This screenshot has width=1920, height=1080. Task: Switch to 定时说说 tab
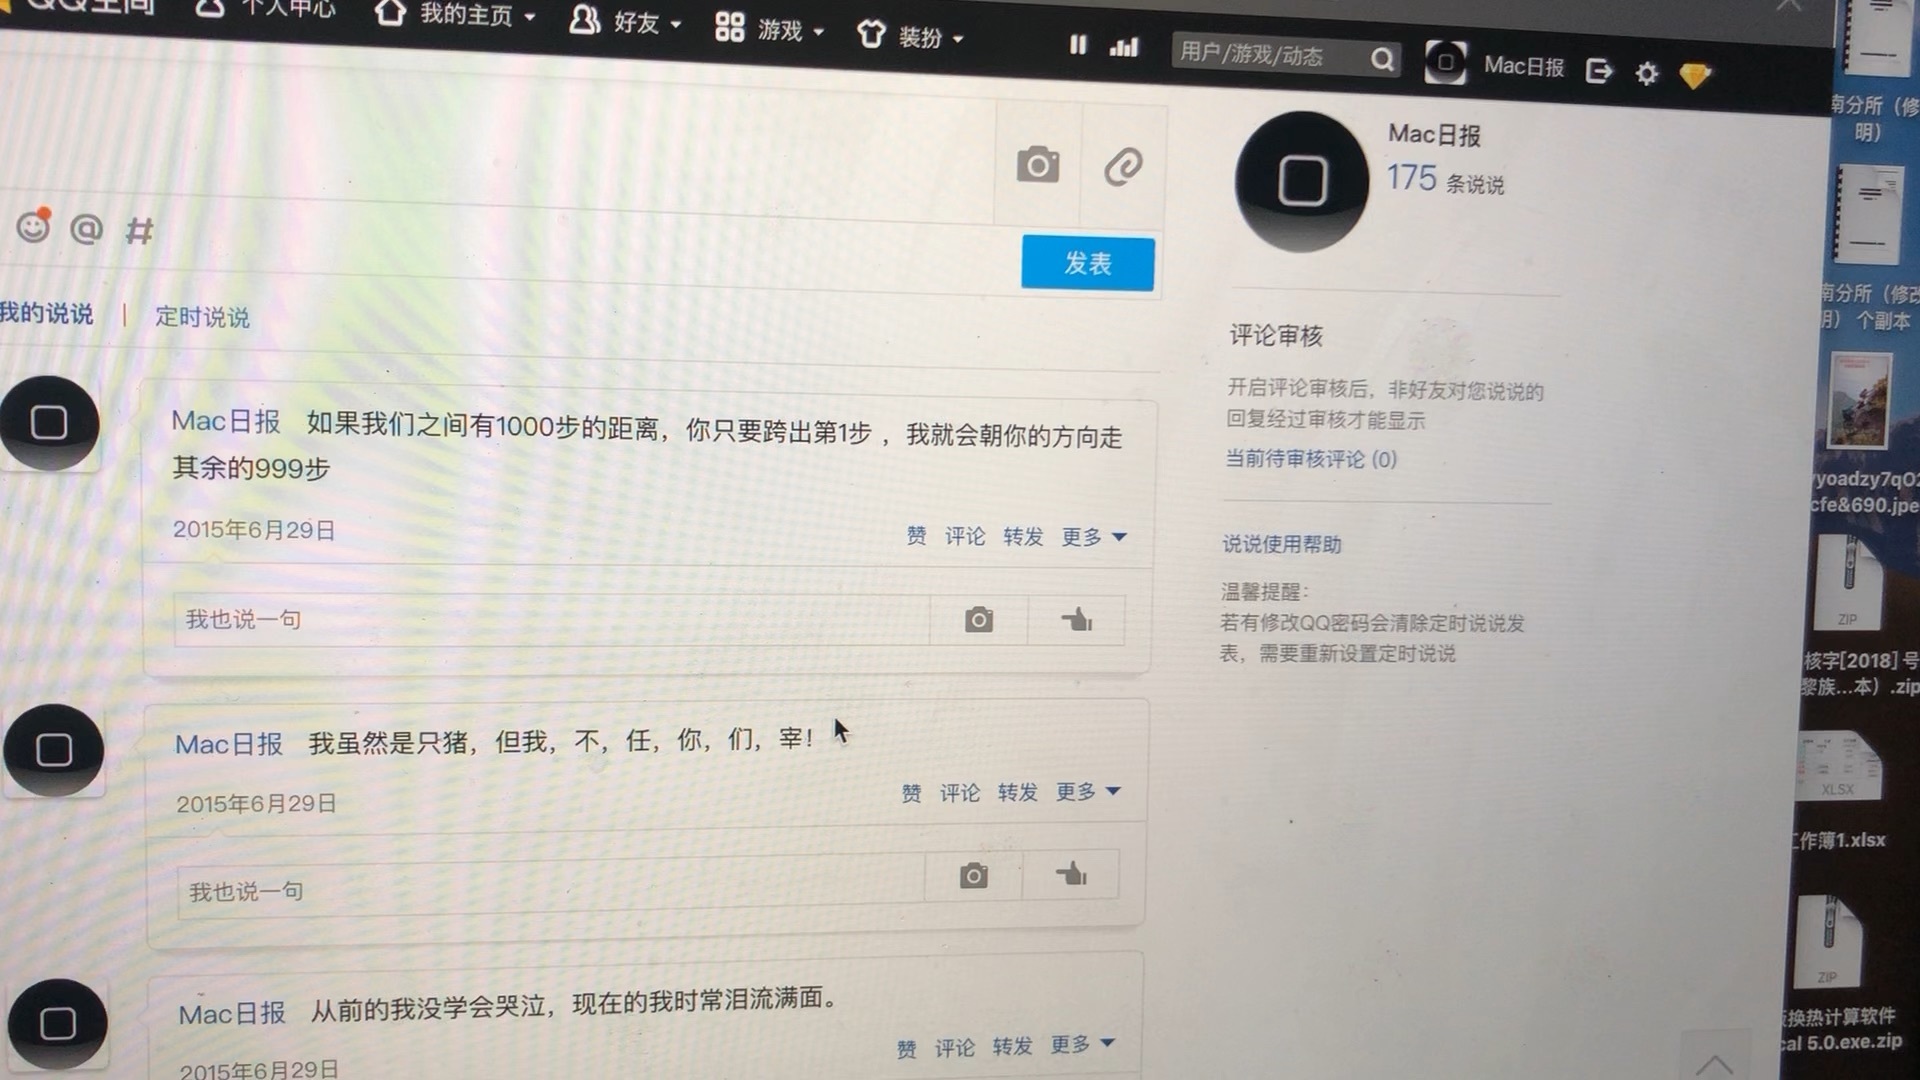pyautogui.click(x=202, y=317)
